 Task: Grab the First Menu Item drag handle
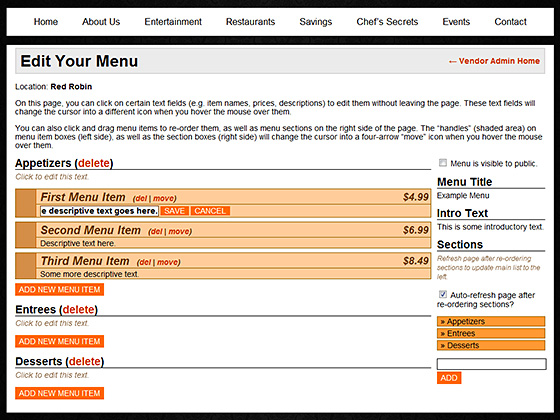point(25,203)
